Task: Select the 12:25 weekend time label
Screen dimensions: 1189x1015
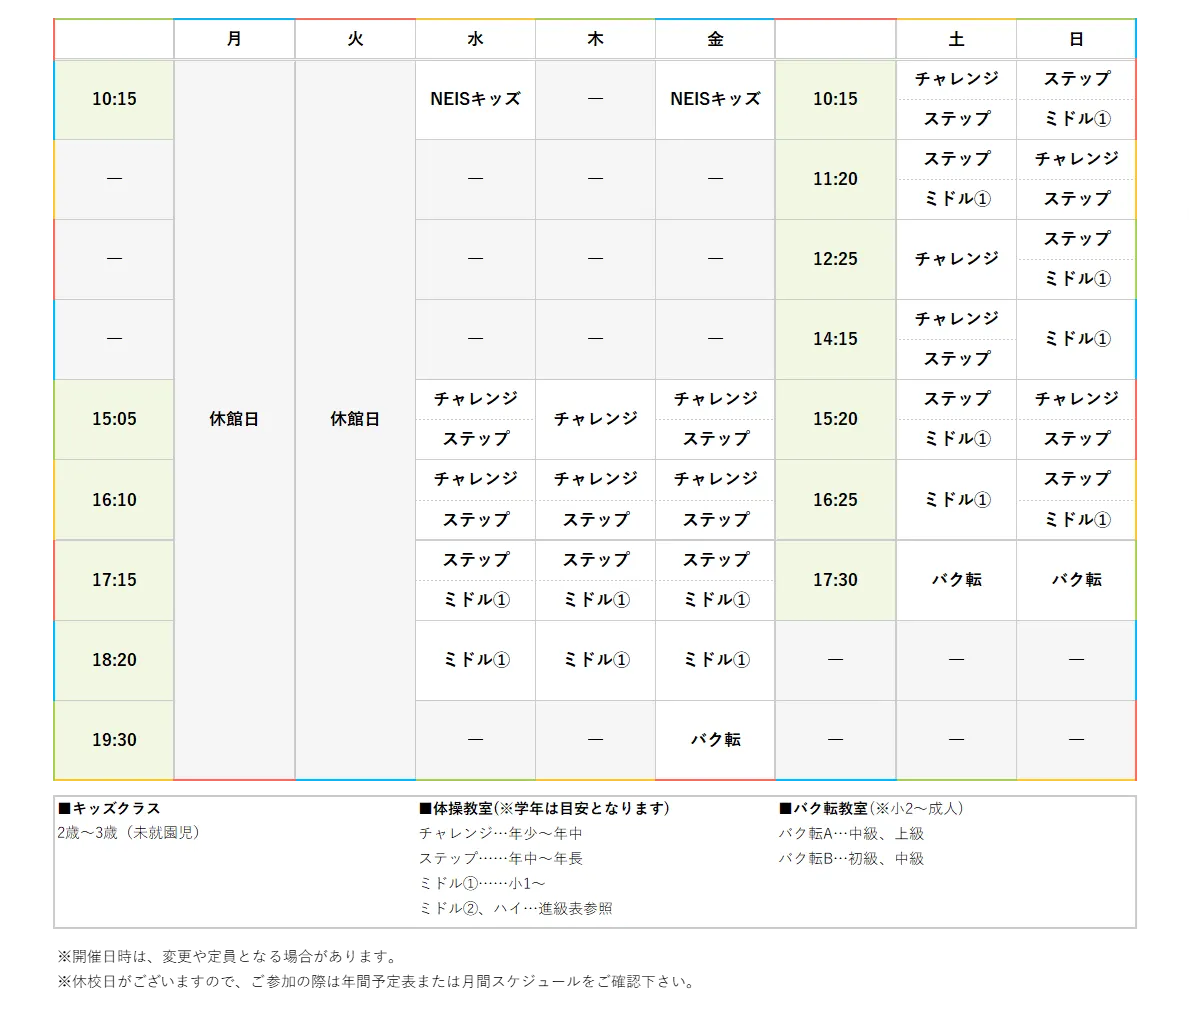Action: click(835, 259)
